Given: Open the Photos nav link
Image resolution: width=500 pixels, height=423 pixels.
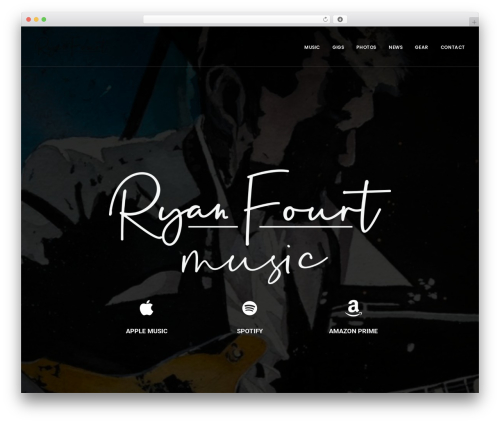Looking at the screenshot, I should pos(366,47).
